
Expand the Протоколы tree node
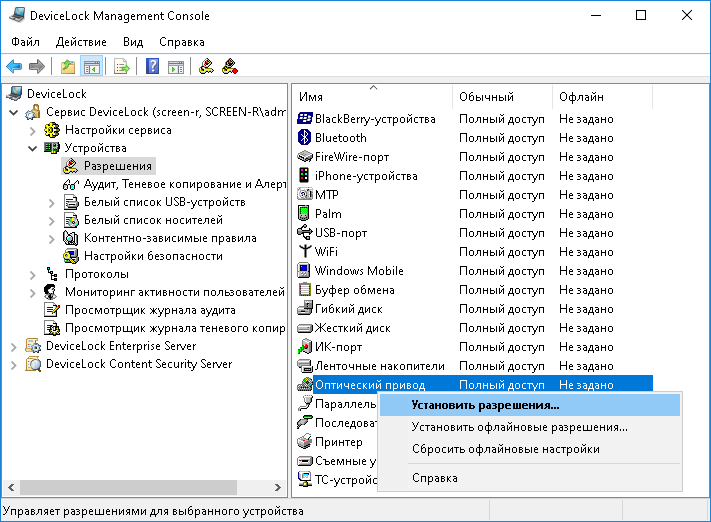32,274
